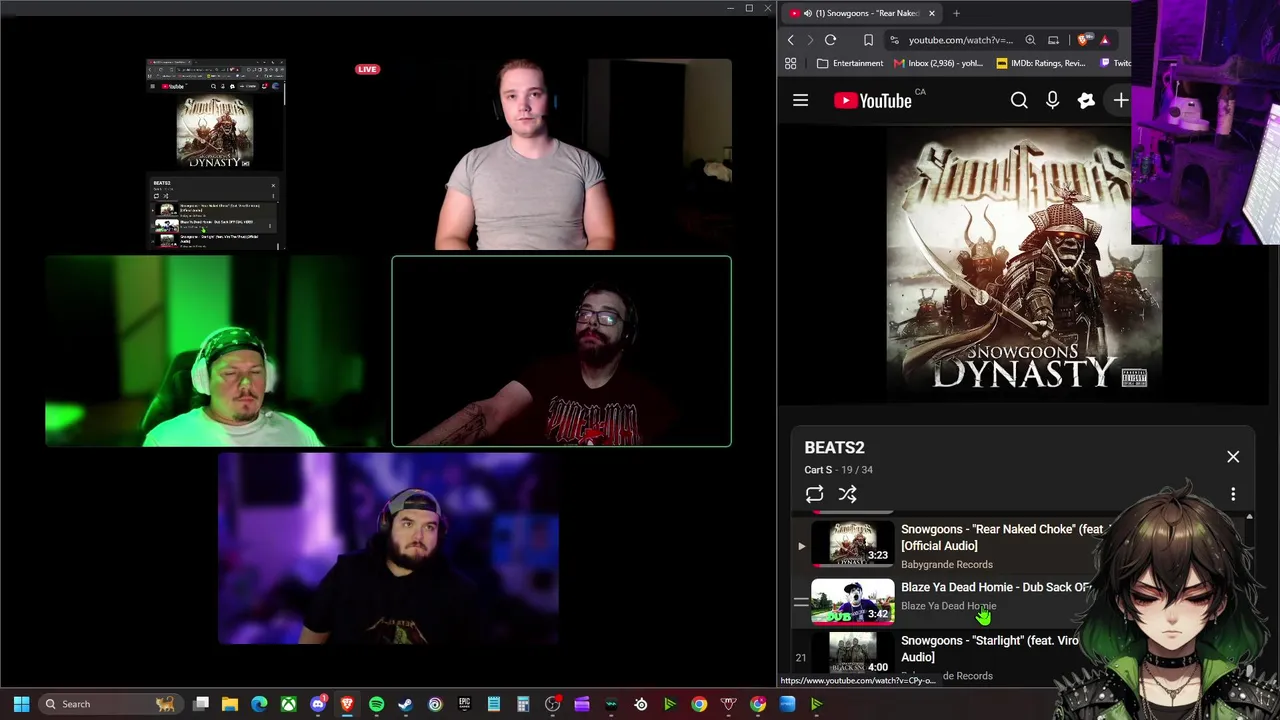The image size is (1280, 720).
Task: Start YouTube voice search with microphone
Action: [x=1052, y=100]
